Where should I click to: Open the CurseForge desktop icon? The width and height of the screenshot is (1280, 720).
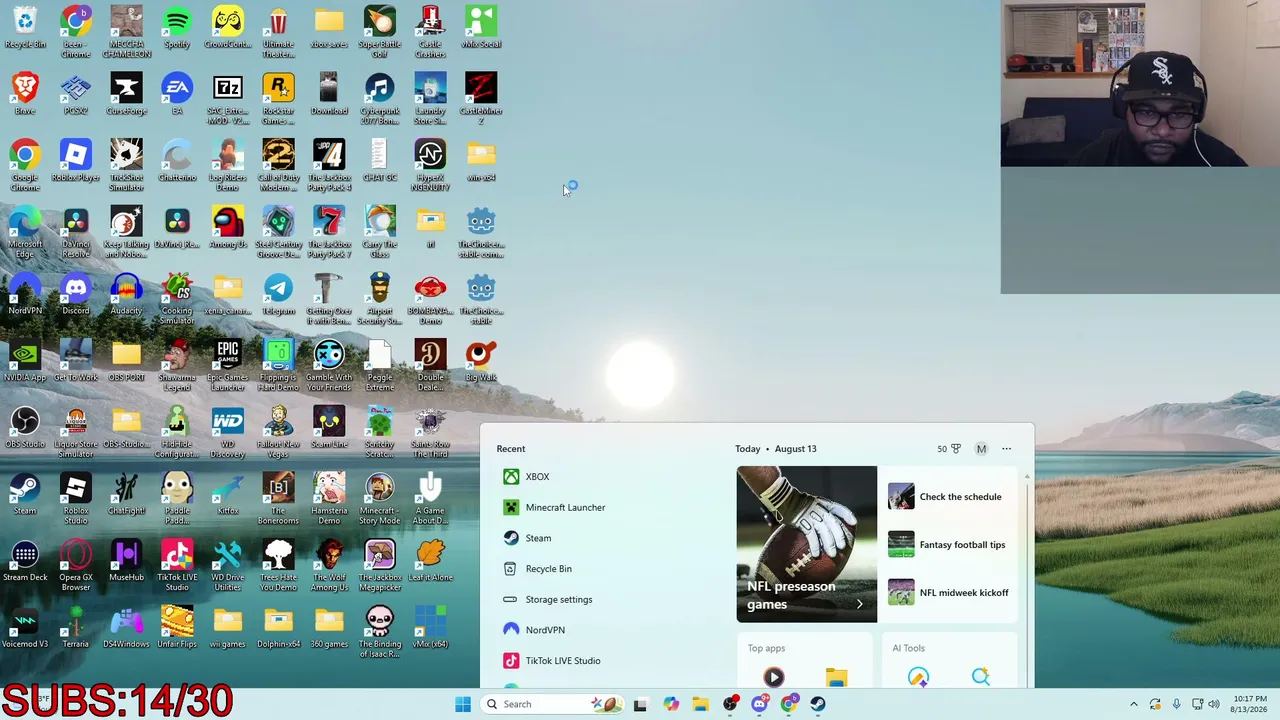(x=126, y=95)
